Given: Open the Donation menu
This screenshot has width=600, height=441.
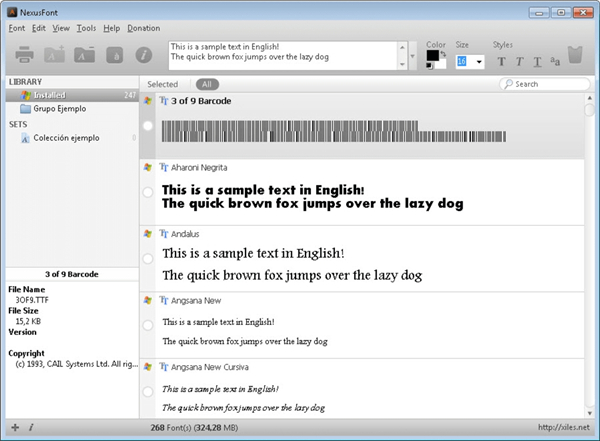Looking at the screenshot, I should [x=144, y=29].
